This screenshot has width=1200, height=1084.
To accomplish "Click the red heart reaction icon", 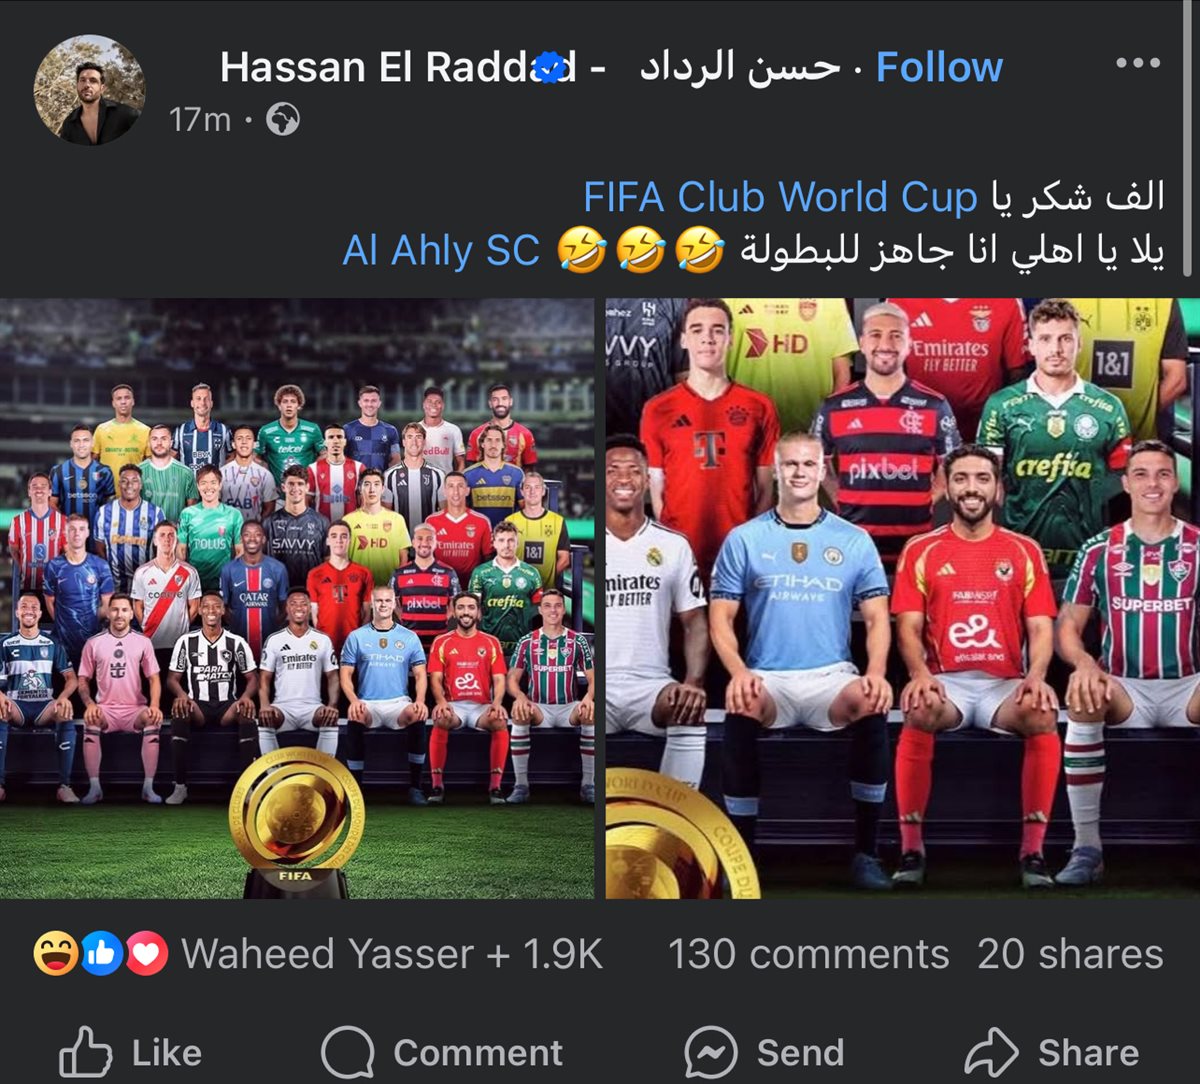I will pyautogui.click(x=147, y=954).
